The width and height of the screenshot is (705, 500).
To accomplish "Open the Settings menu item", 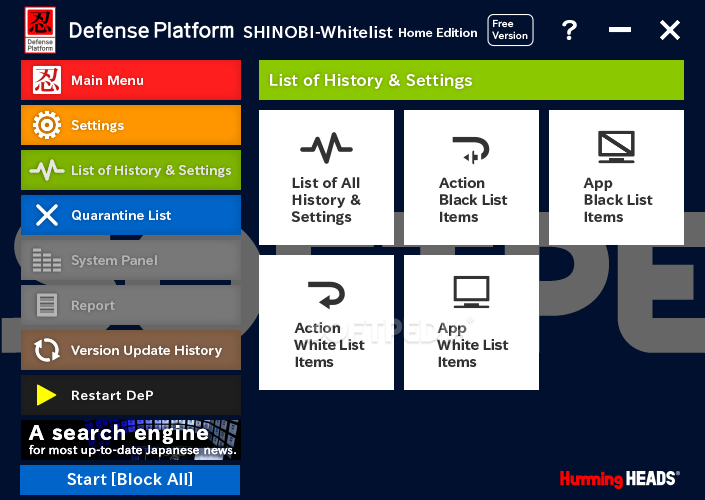I will pyautogui.click(x=131, y=125).
